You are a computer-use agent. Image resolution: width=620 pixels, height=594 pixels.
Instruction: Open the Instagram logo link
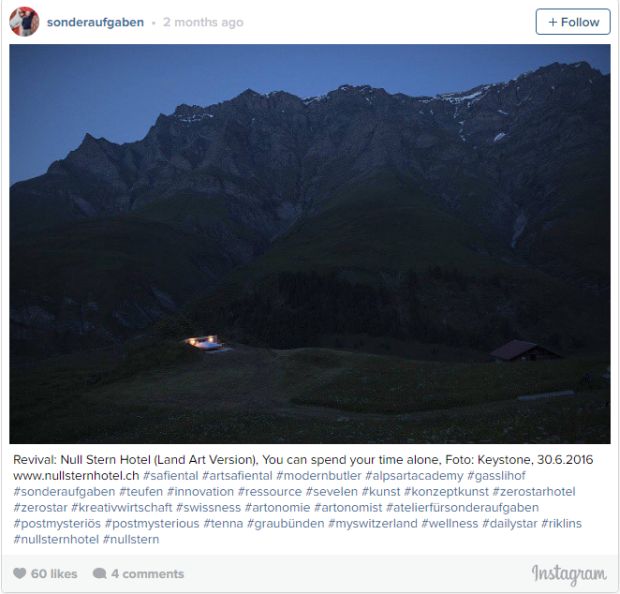(569, 575)
